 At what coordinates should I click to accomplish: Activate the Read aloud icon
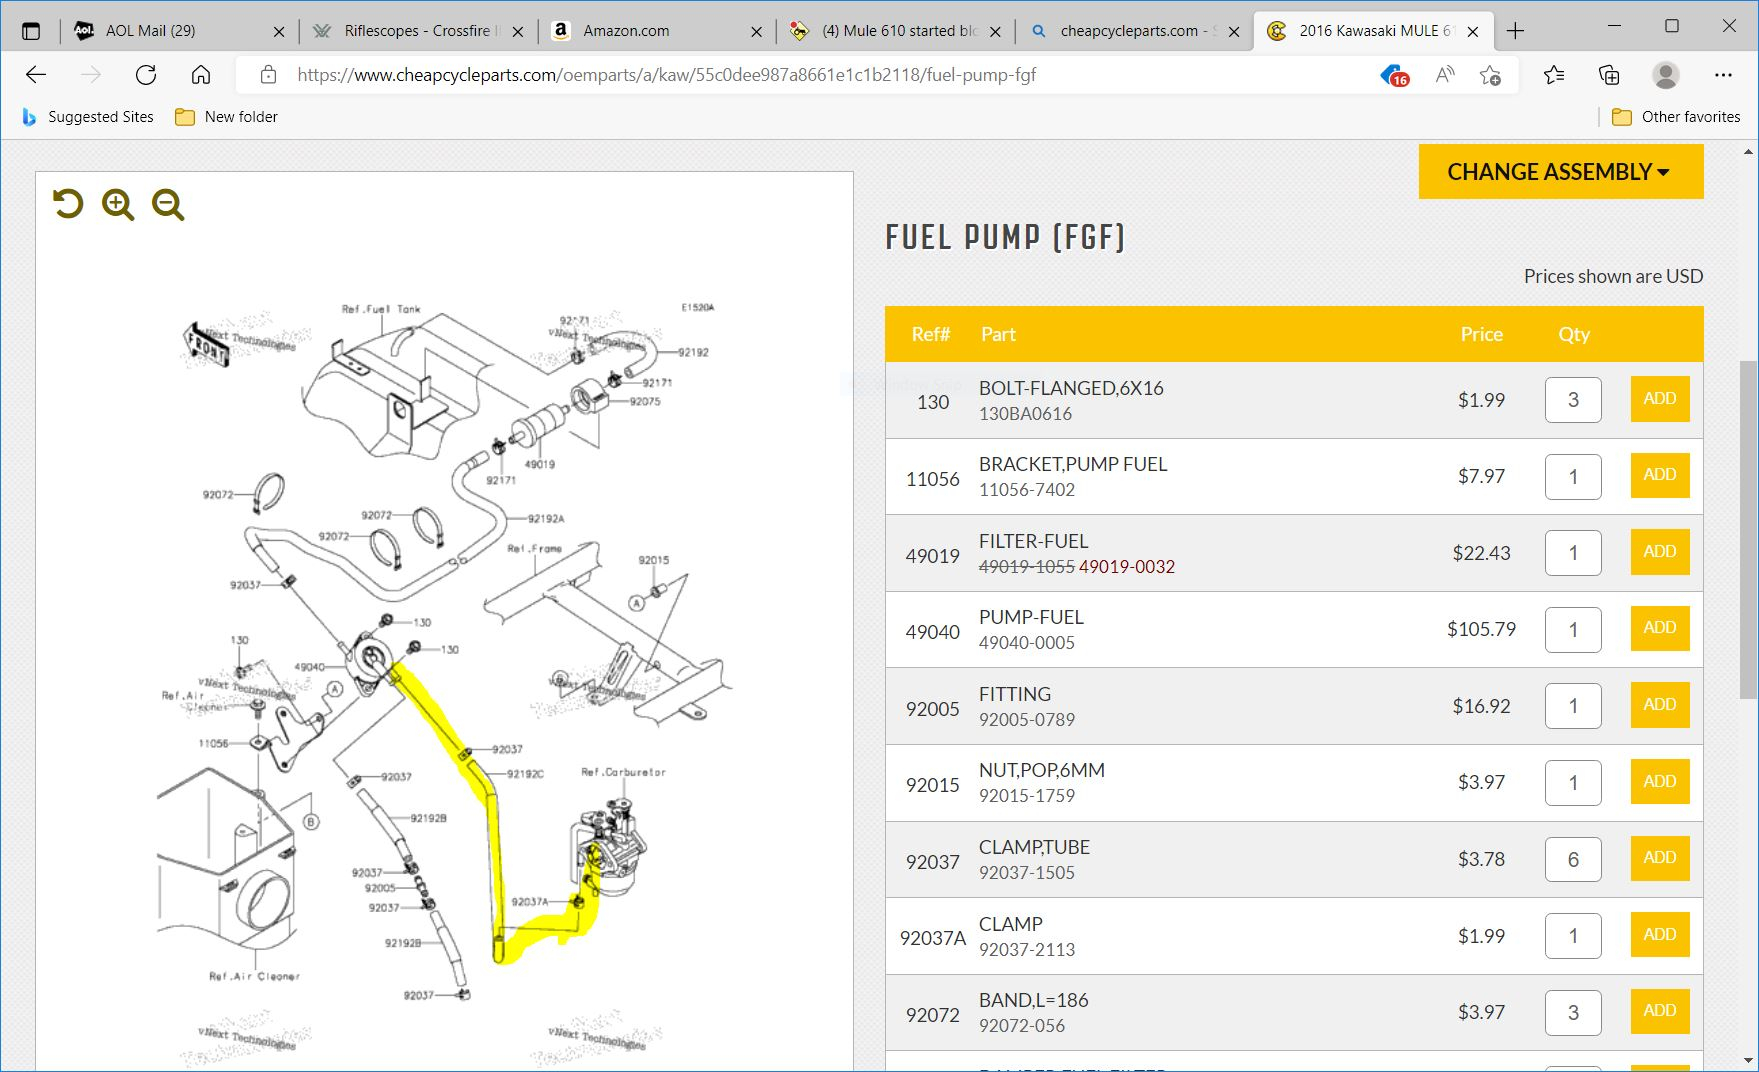point(1444,75)
